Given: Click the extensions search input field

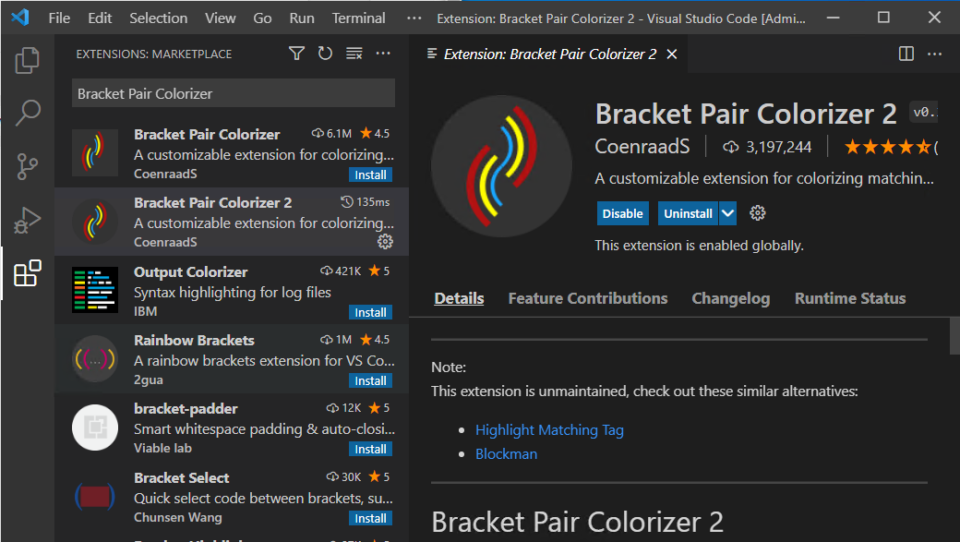Looking at the screenshot, I should [233, 94].
